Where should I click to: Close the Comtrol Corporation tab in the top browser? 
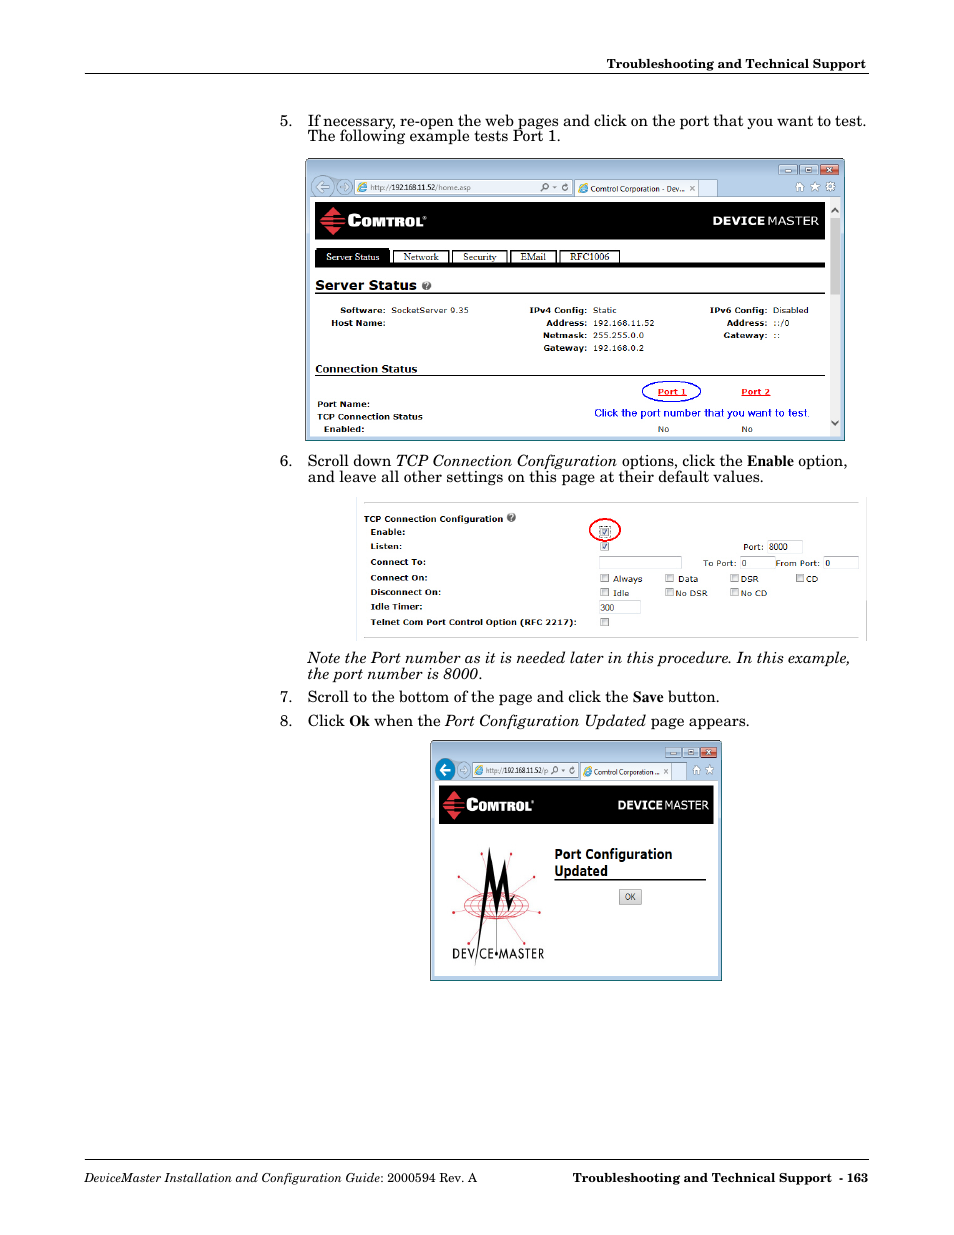(692, 188)
